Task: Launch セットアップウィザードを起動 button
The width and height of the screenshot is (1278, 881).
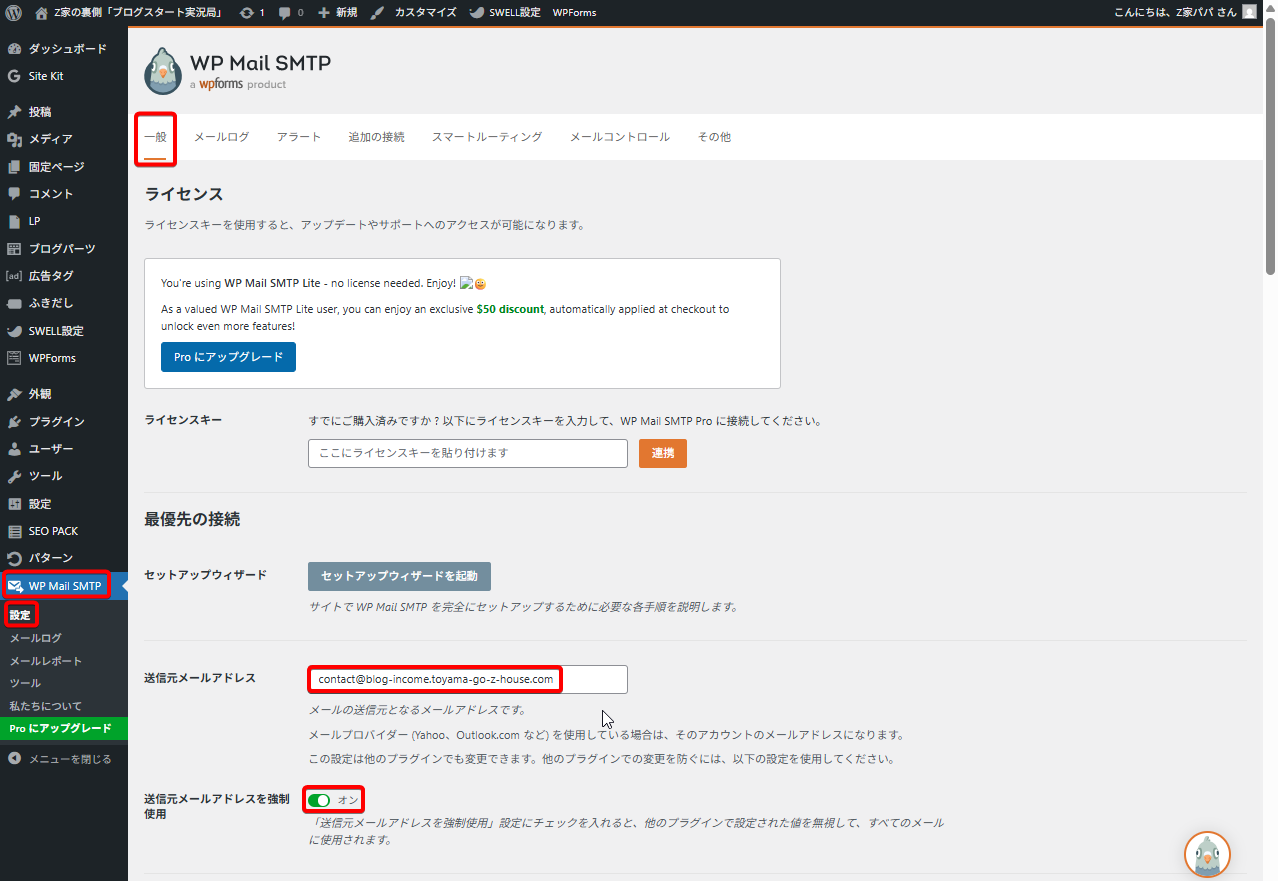Action: coord(399,576)
